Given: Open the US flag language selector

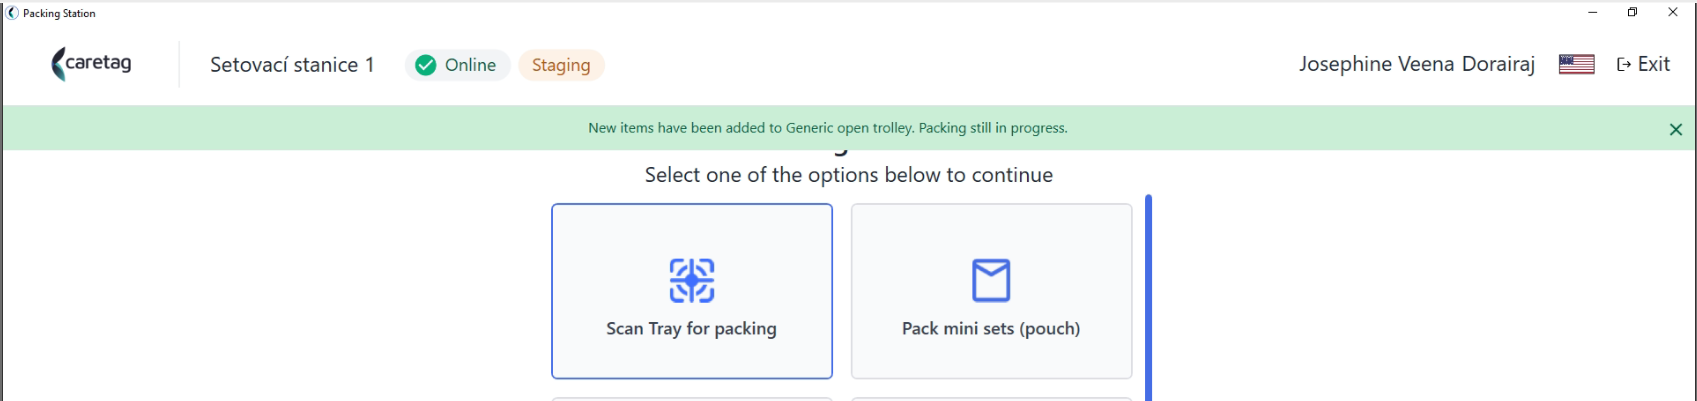Looking at the screenshot, I should pyautogui.click(x=1576, y=65).
